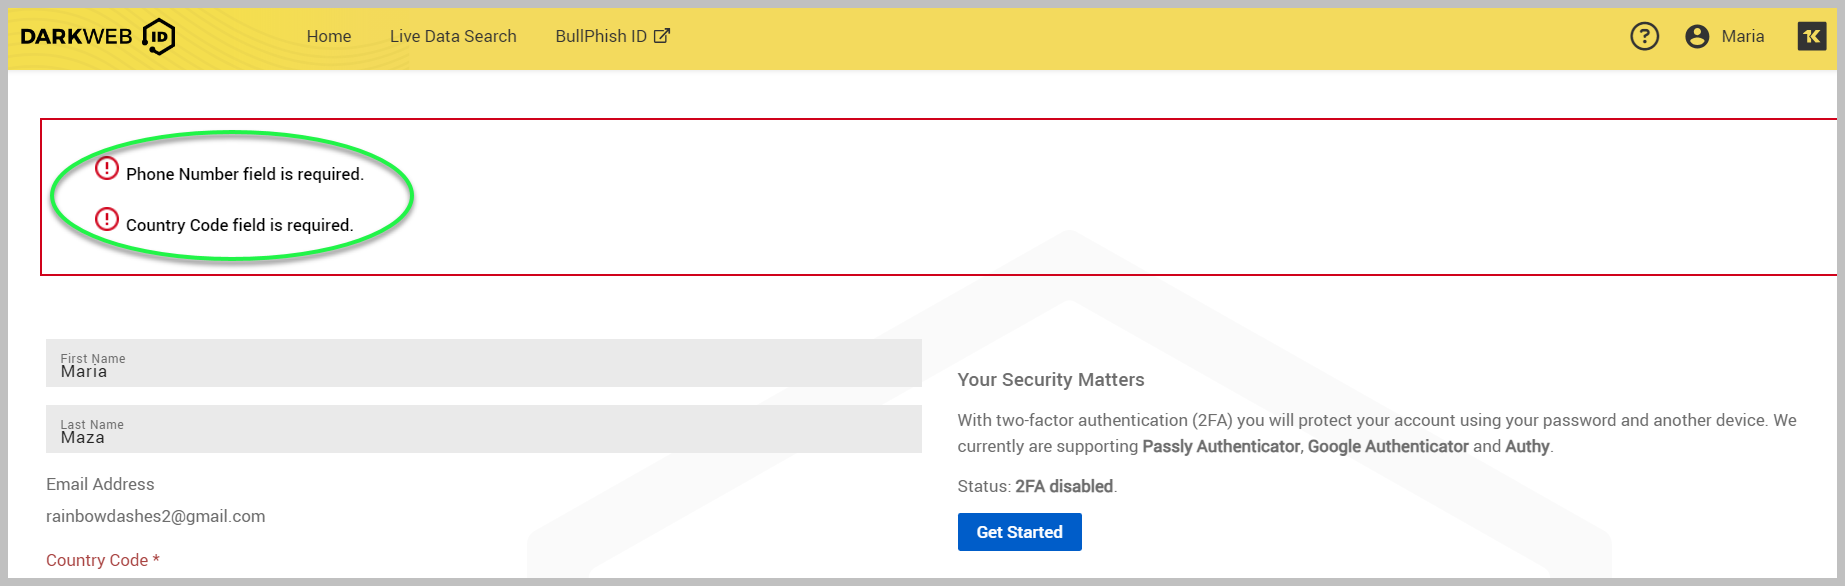Click the Your Security Matters heading
This screenshot has height=586, width=1845.
1050,380
